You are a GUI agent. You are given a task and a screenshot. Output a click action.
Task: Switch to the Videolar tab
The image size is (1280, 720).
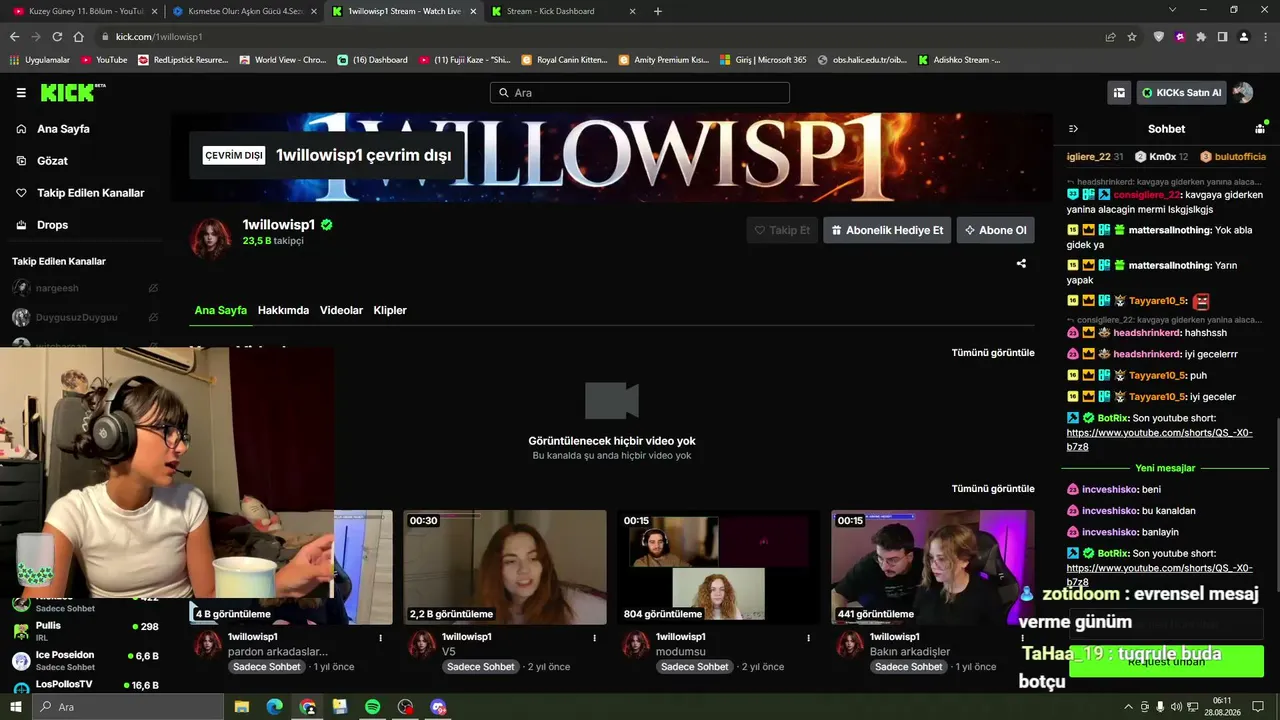point(341,310)
